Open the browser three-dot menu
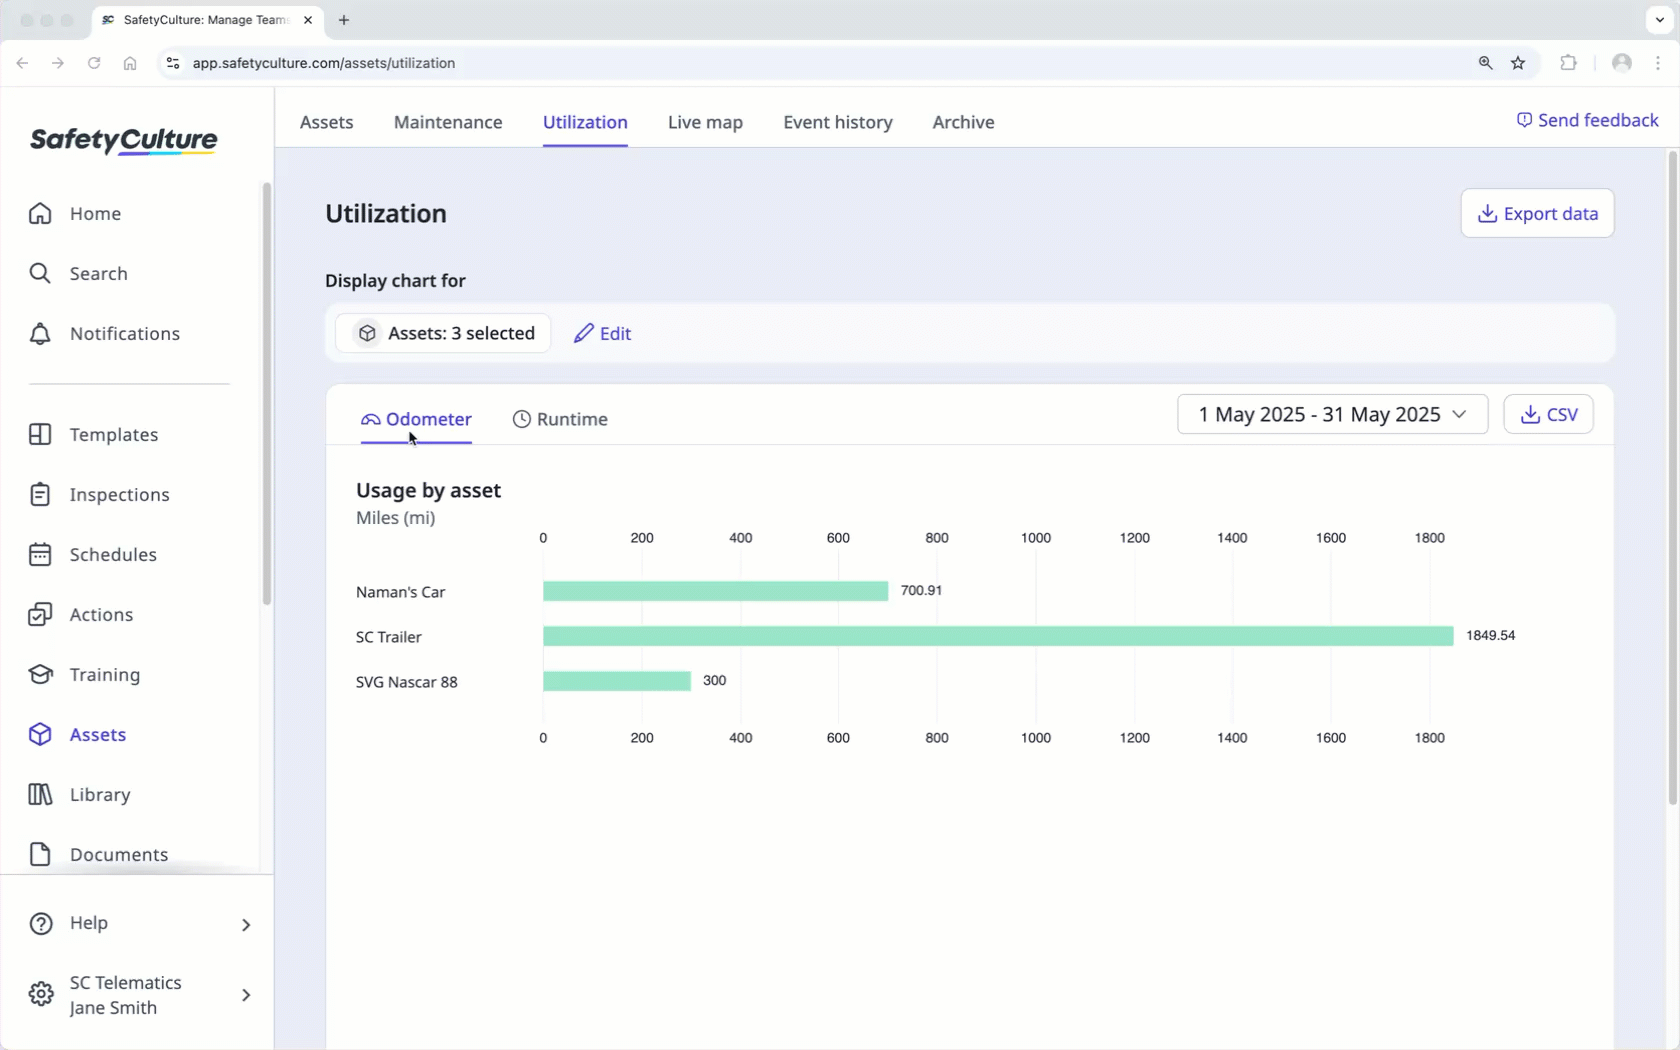The width and height of the screenshot is (1680, 1050). [x=1659, y=63]
